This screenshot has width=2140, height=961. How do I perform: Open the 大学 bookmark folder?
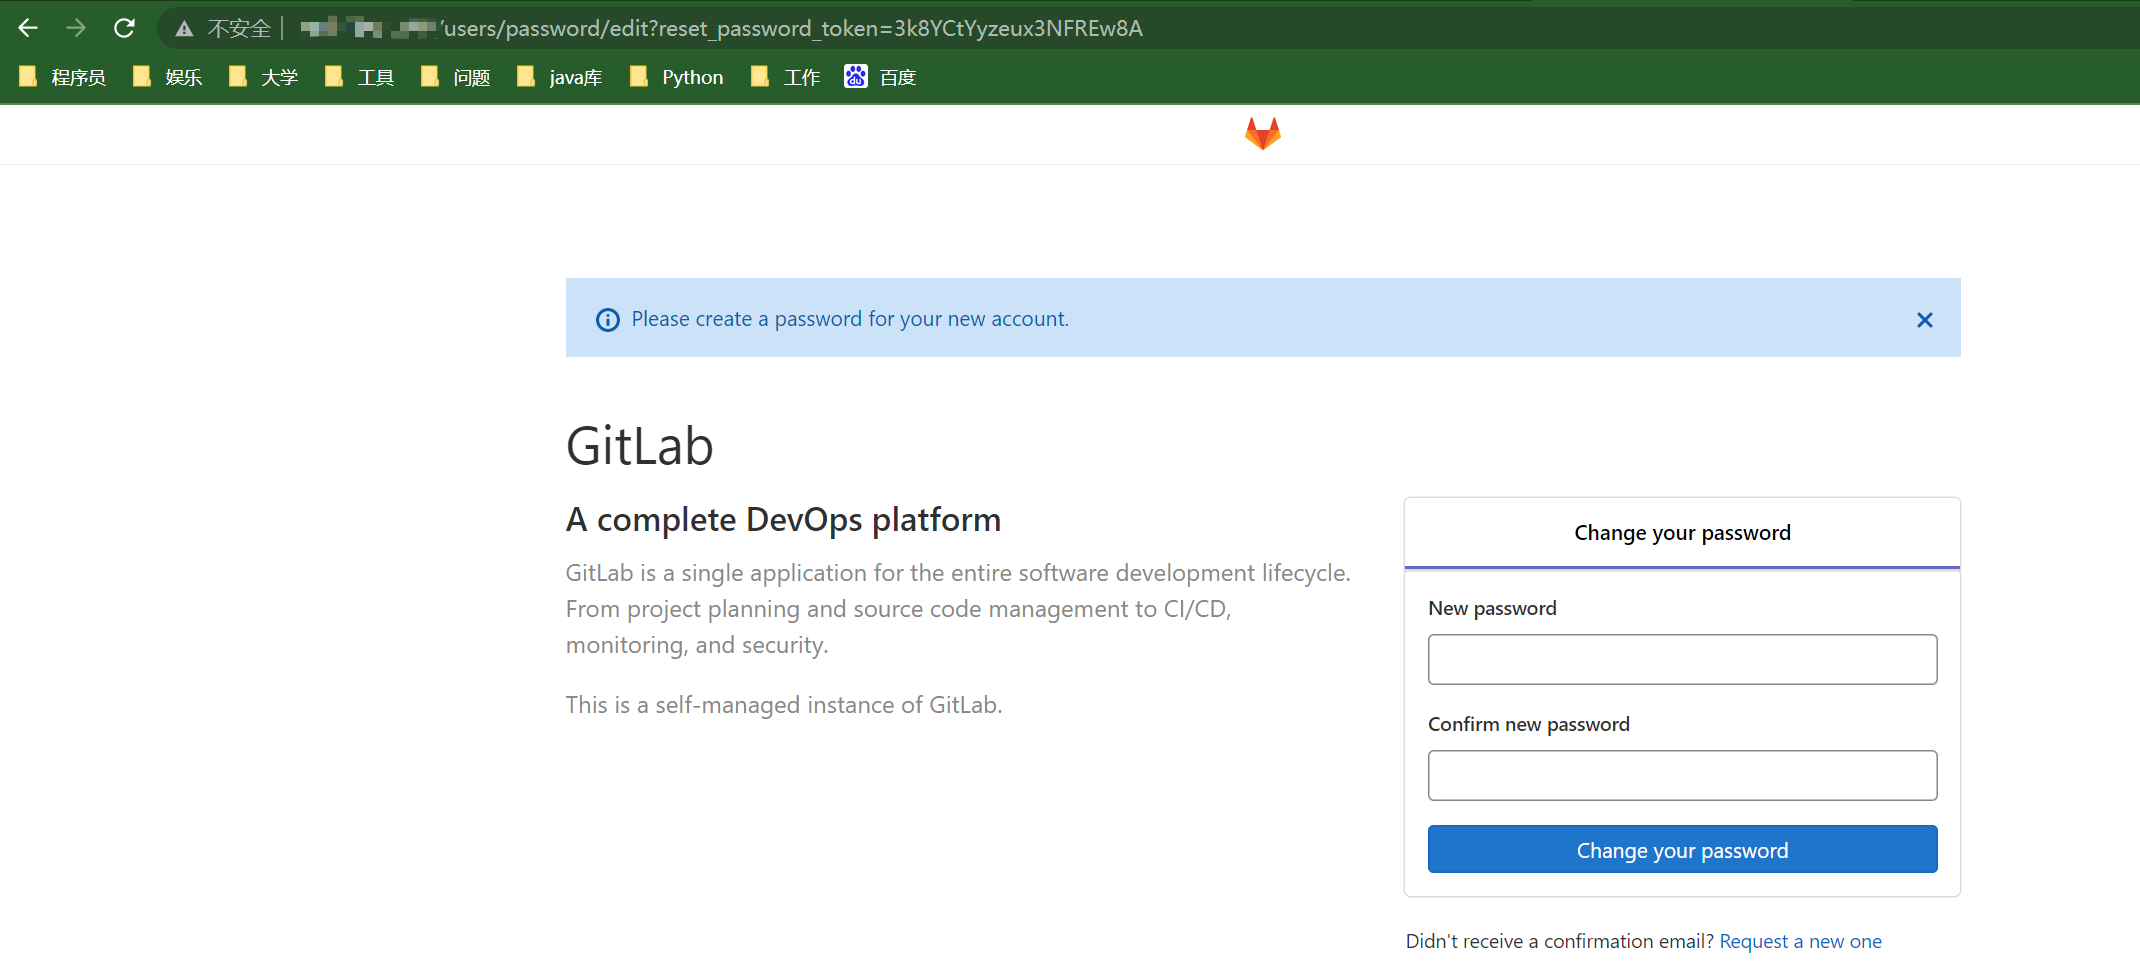[x=263, y=77]
